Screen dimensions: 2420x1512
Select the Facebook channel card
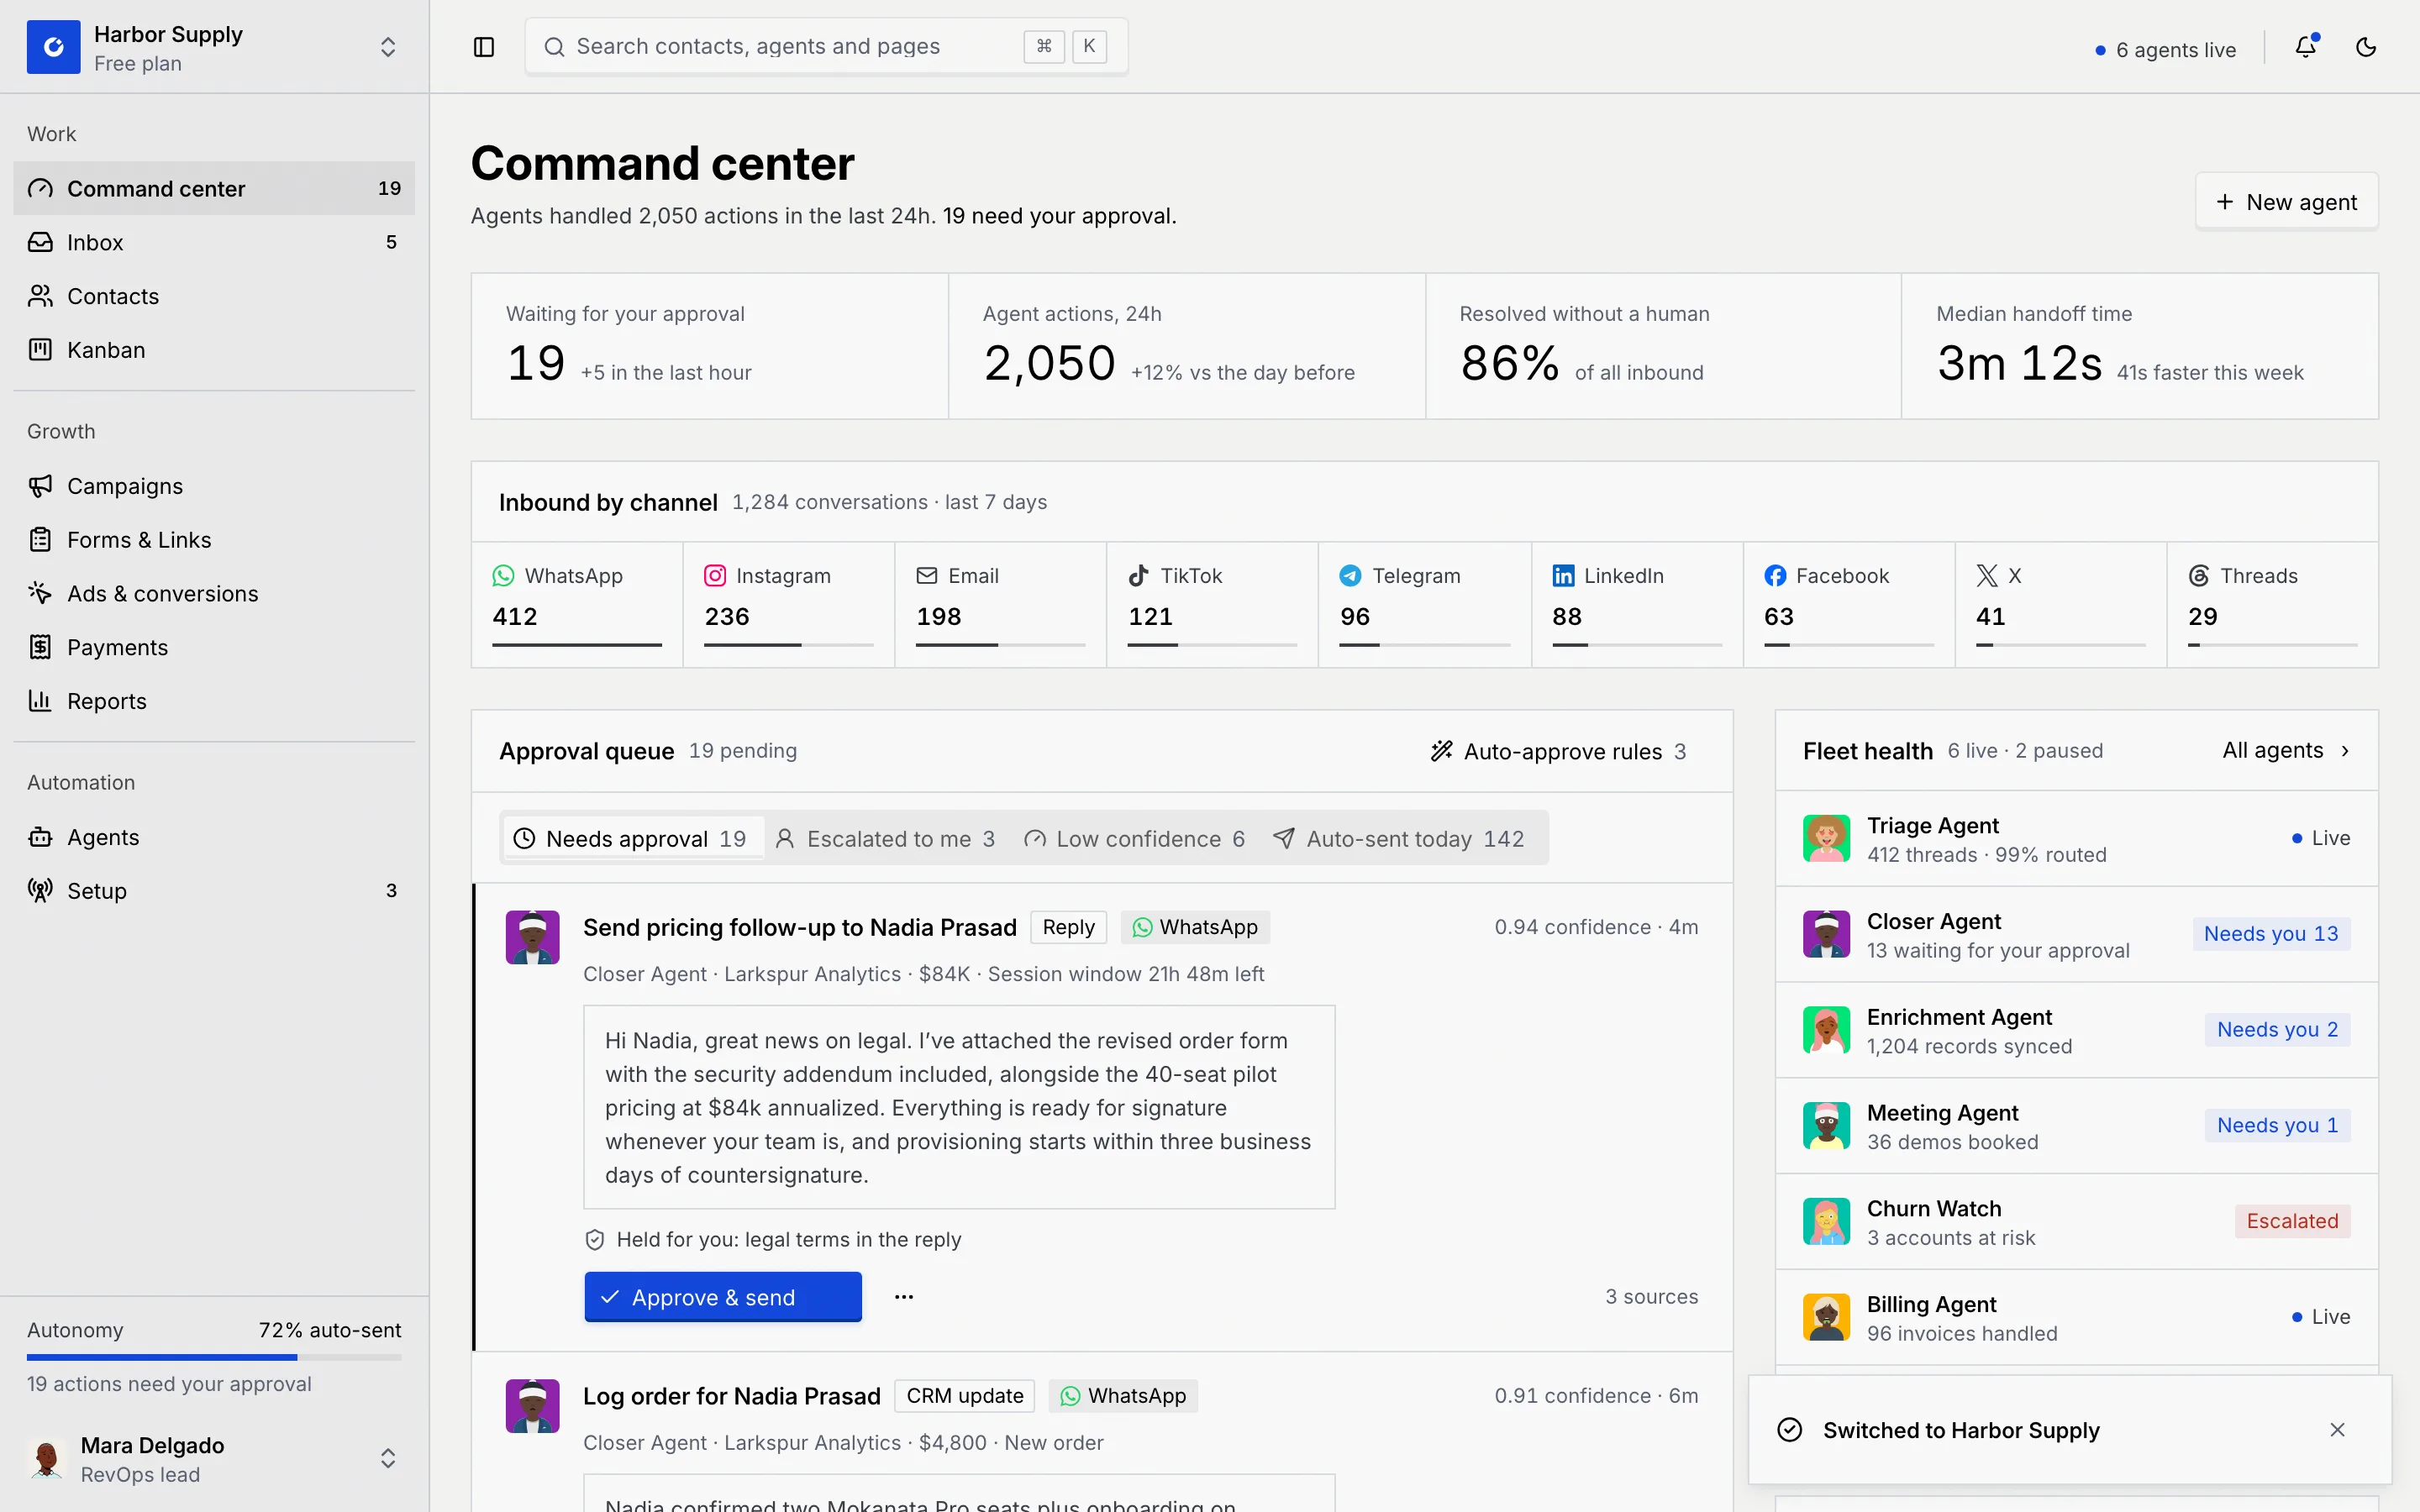1849,604
